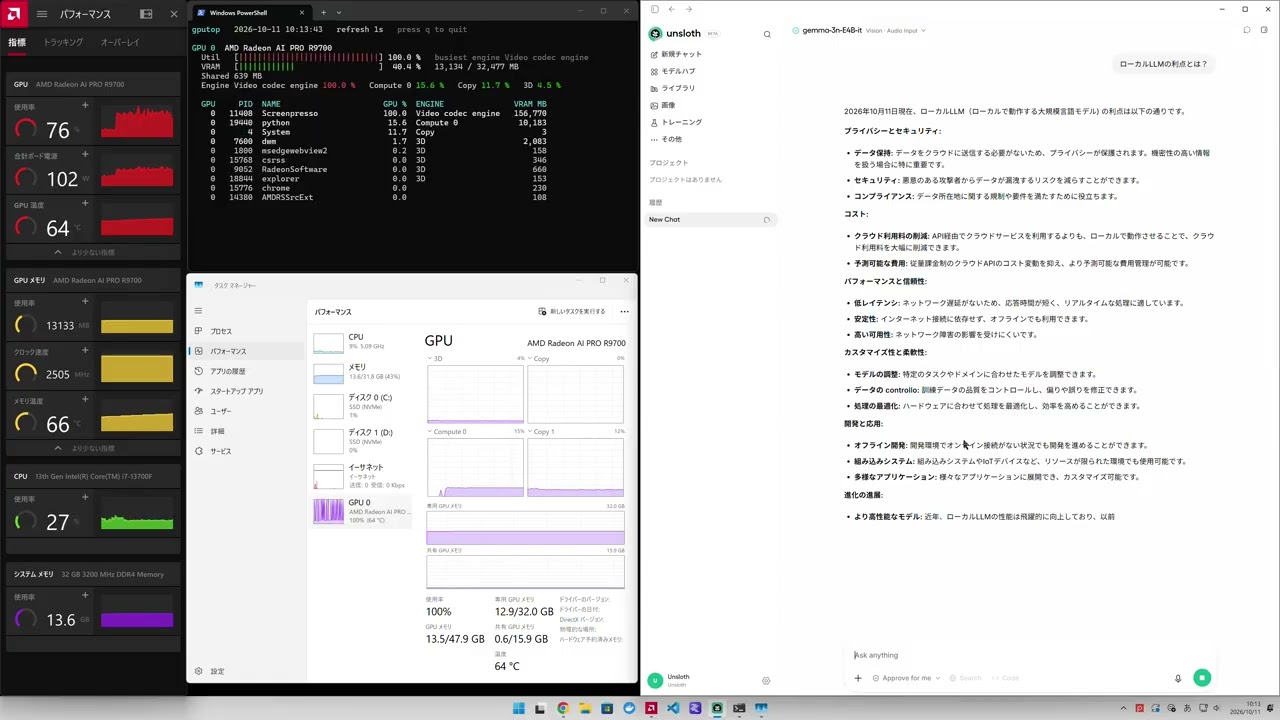The image size is (1280, 720).
Task: Open Task Manager navigation hamburger icon
Action: click(x=198, y=311)
